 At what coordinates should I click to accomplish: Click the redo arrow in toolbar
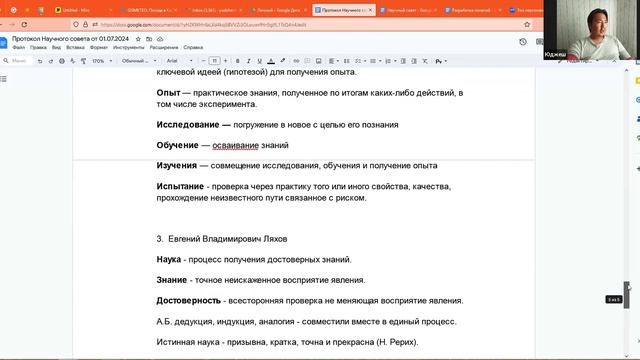point(51,61)
